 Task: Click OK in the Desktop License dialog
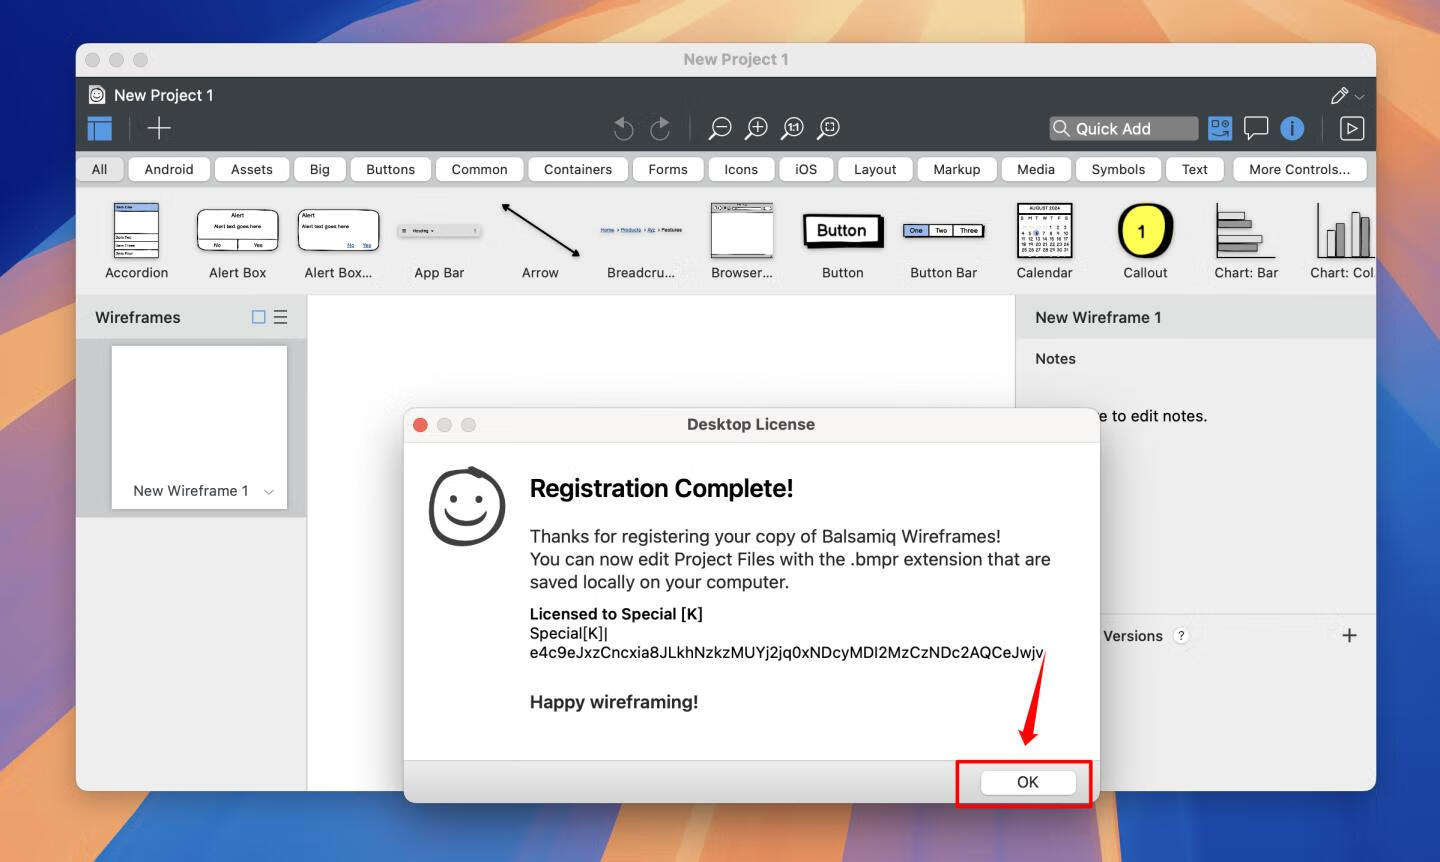(1028, 782)
